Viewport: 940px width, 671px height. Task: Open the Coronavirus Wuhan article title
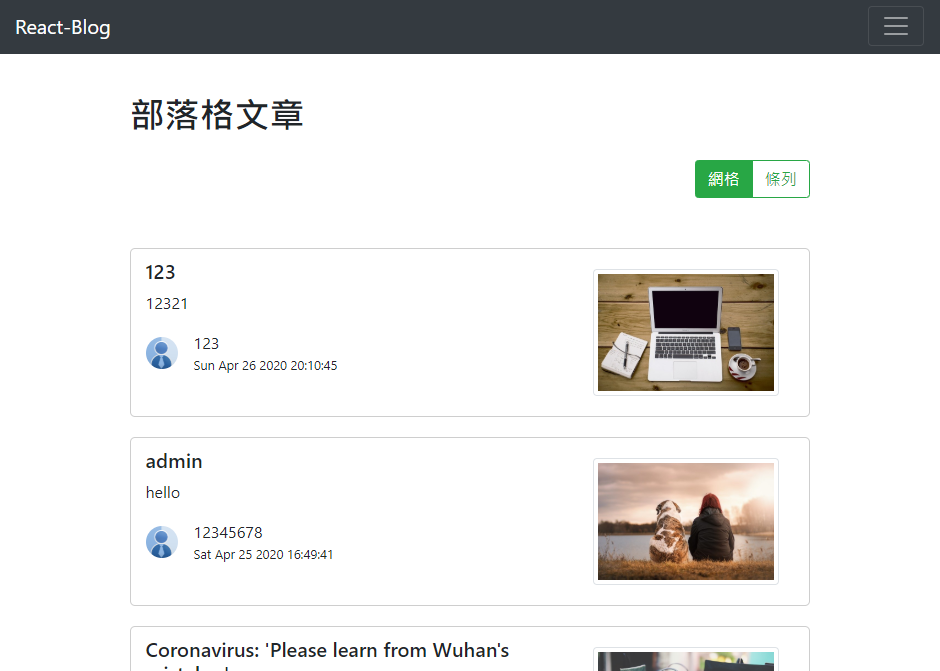coord(327,655)
